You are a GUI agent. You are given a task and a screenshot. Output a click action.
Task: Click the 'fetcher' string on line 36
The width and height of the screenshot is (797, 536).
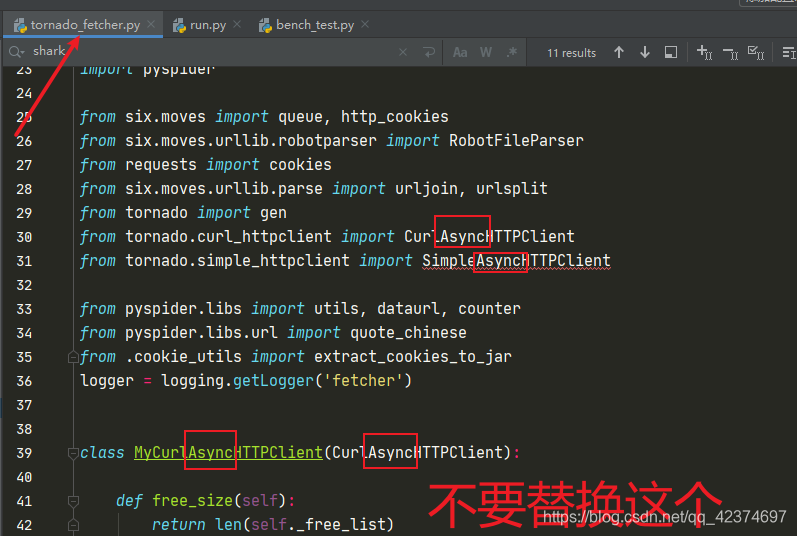pos(363,381)
